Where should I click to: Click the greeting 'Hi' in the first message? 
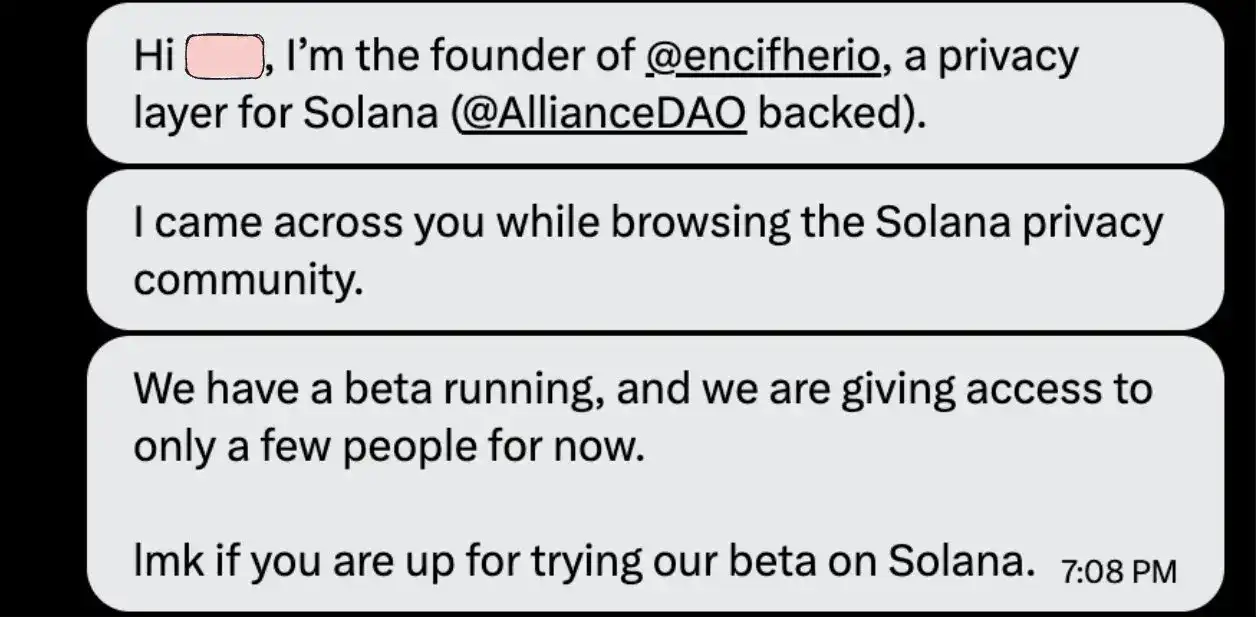(153, 54)
